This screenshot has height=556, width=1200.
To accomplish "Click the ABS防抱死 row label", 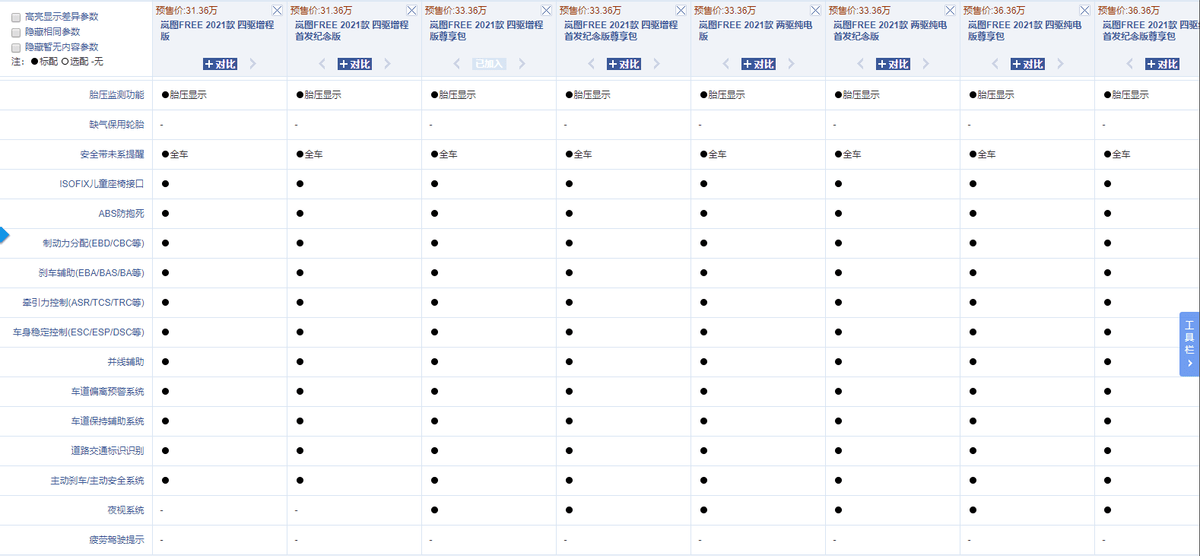I will [x=121, y=214].
